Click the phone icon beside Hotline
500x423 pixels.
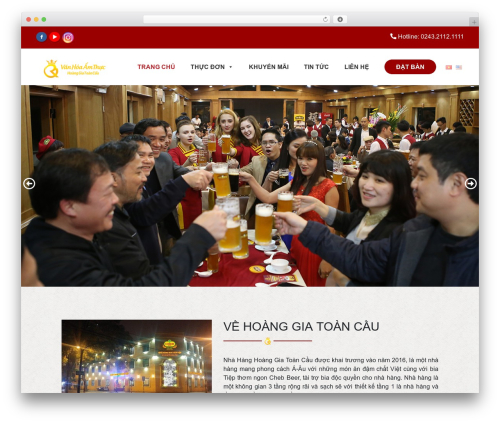point(393,36)
